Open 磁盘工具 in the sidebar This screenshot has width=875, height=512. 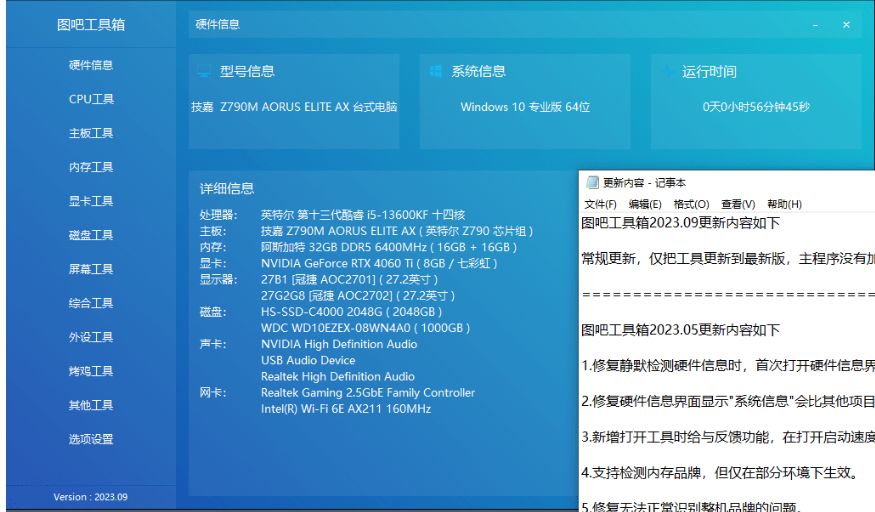(x=91, y=235)
